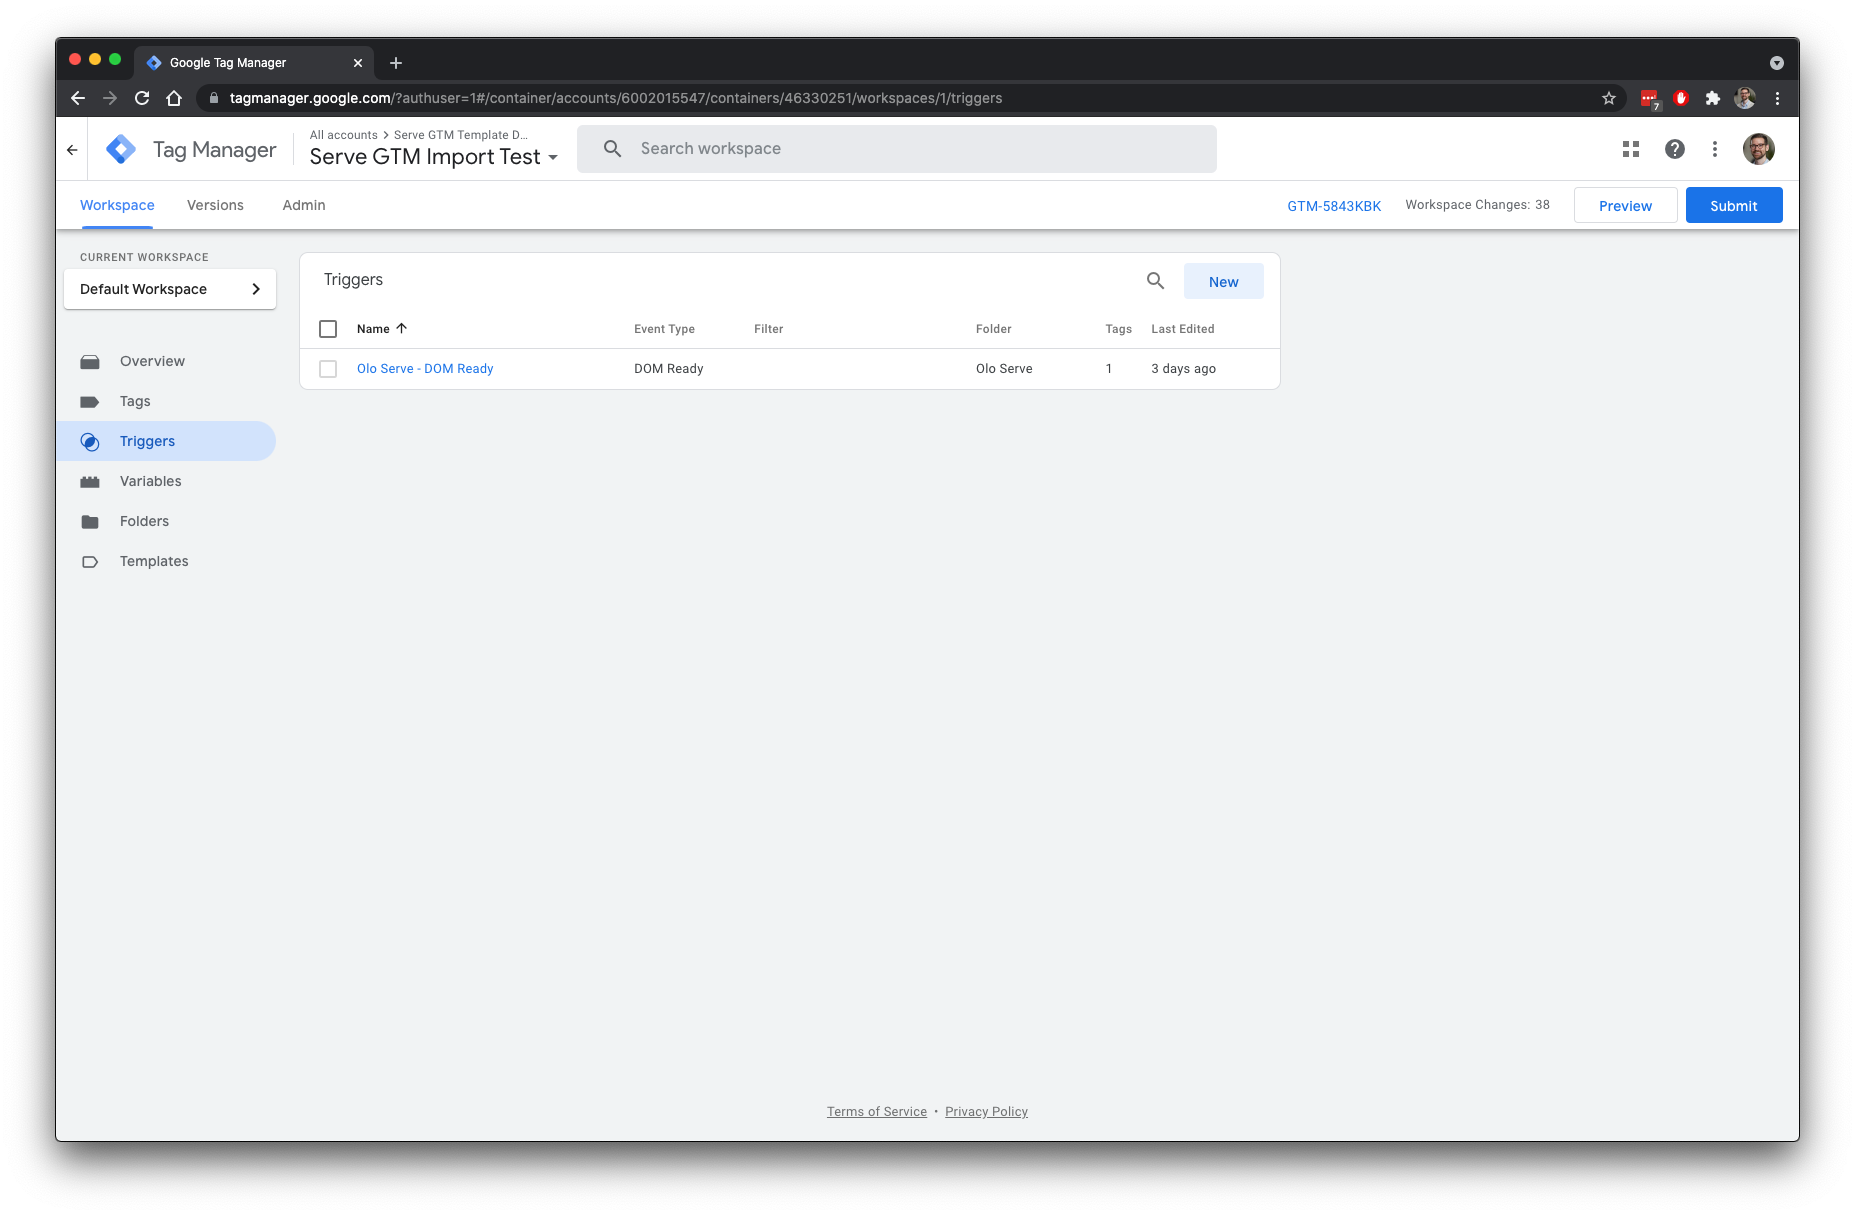Click the Serve GTM Template D... breadcrumb
Screen dimensions: 1855x1215
[x=461, y=135]
